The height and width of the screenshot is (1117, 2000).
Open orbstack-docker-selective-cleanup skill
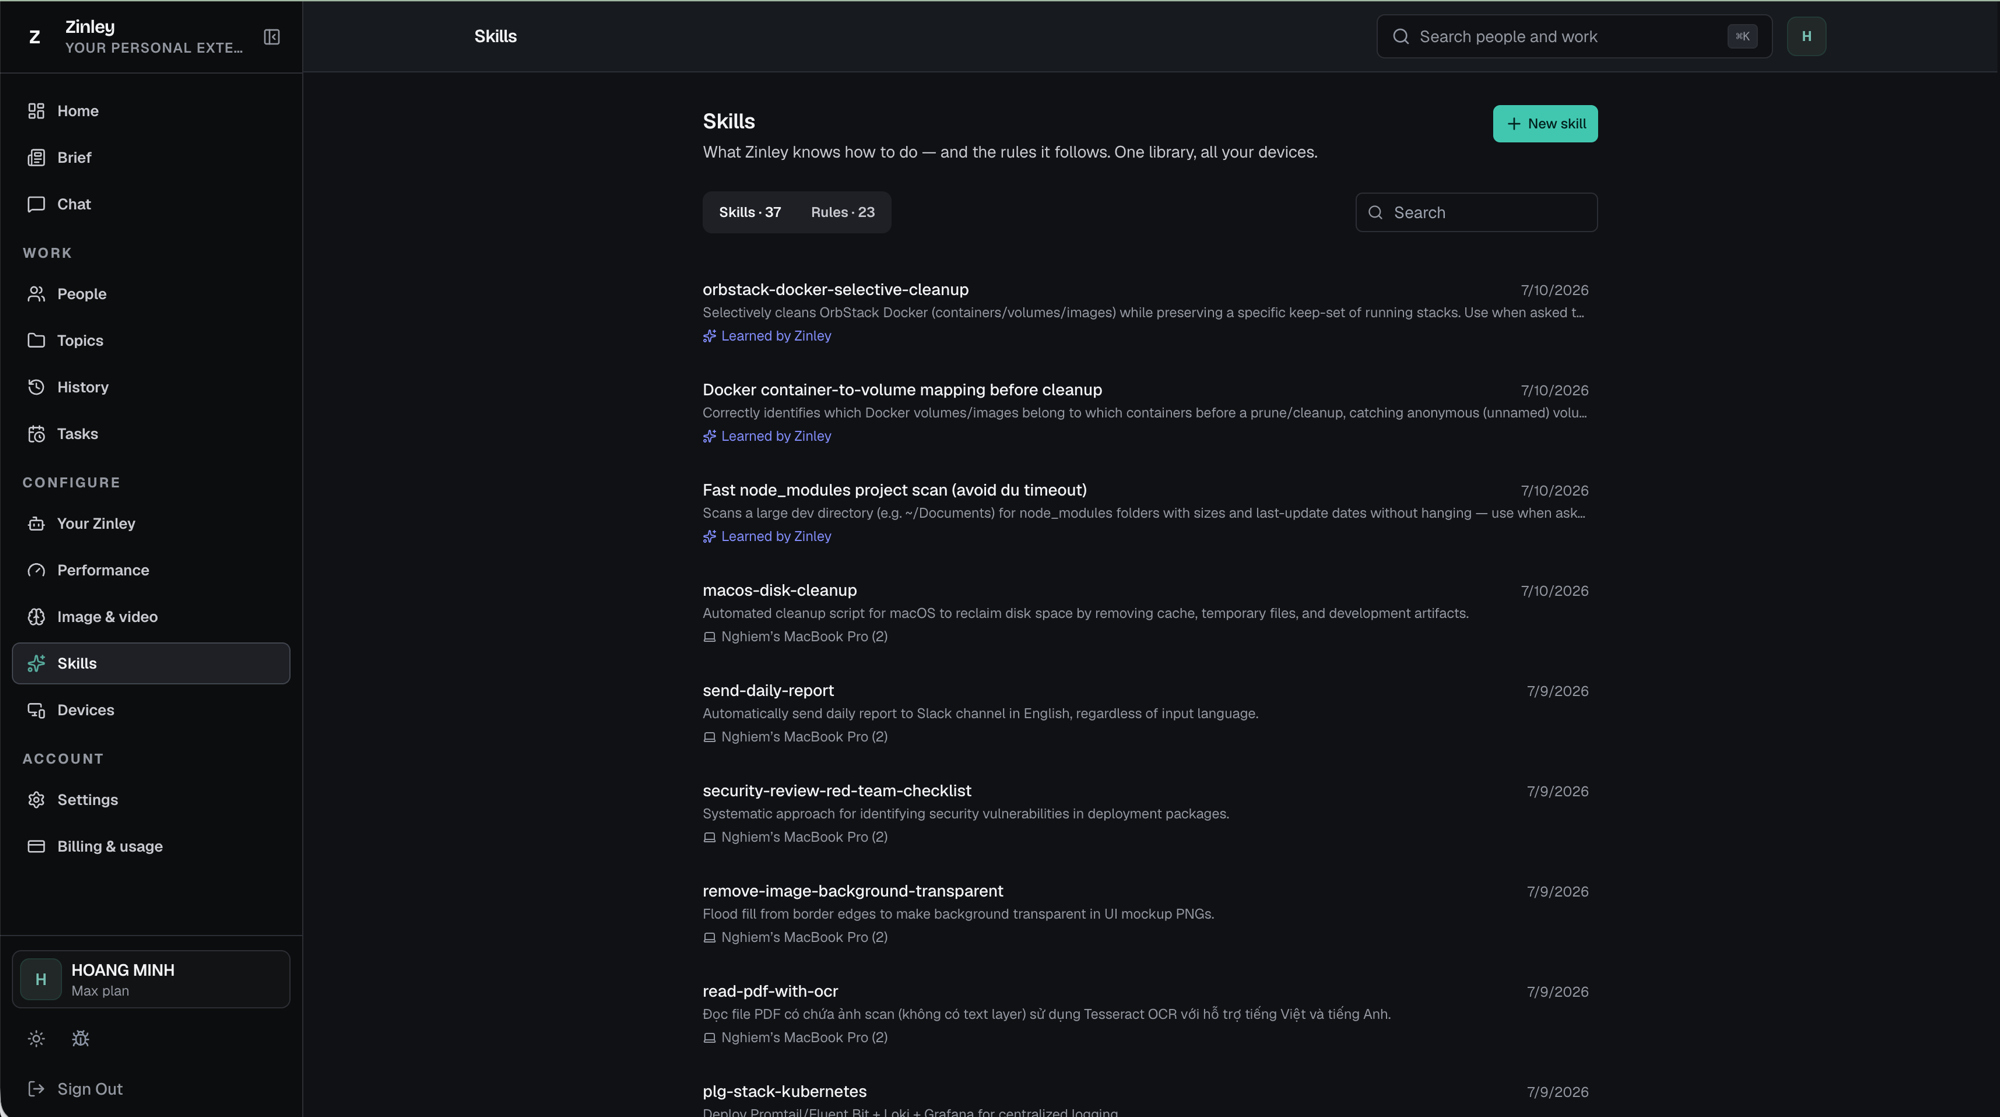835,290
